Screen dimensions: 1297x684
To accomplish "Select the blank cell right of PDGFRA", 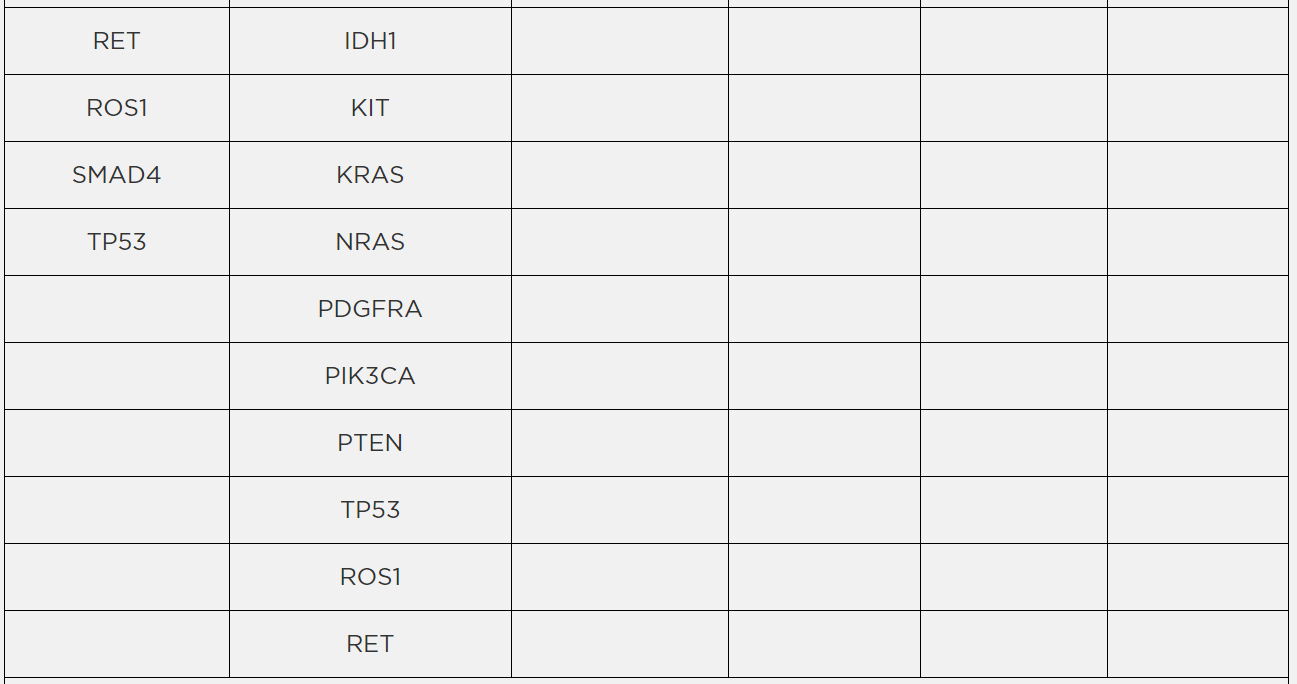I will 620,309.
